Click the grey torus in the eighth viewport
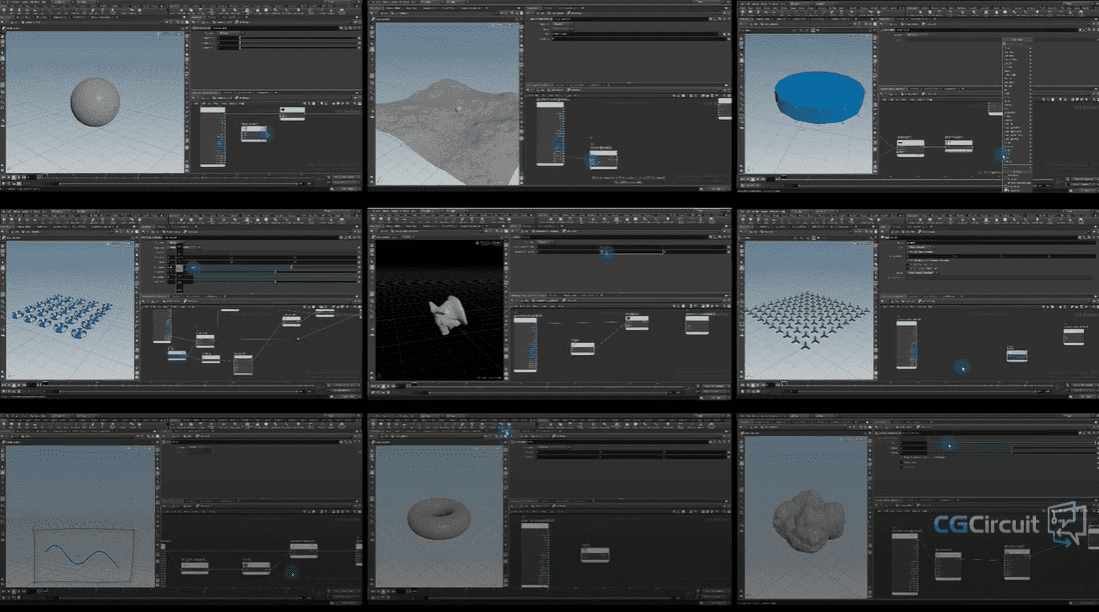This screenshot has height=612, width=1099. [439, 518]
